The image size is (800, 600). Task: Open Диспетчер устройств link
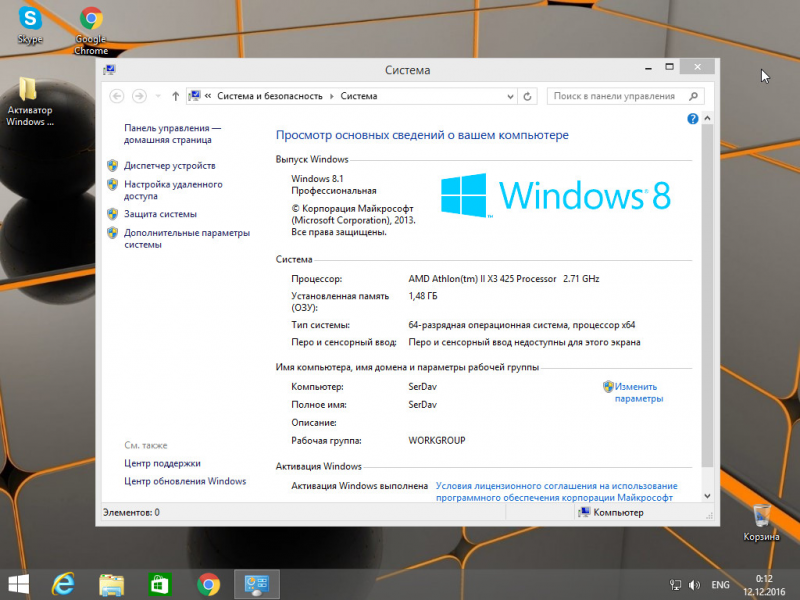tap(169, 165)
